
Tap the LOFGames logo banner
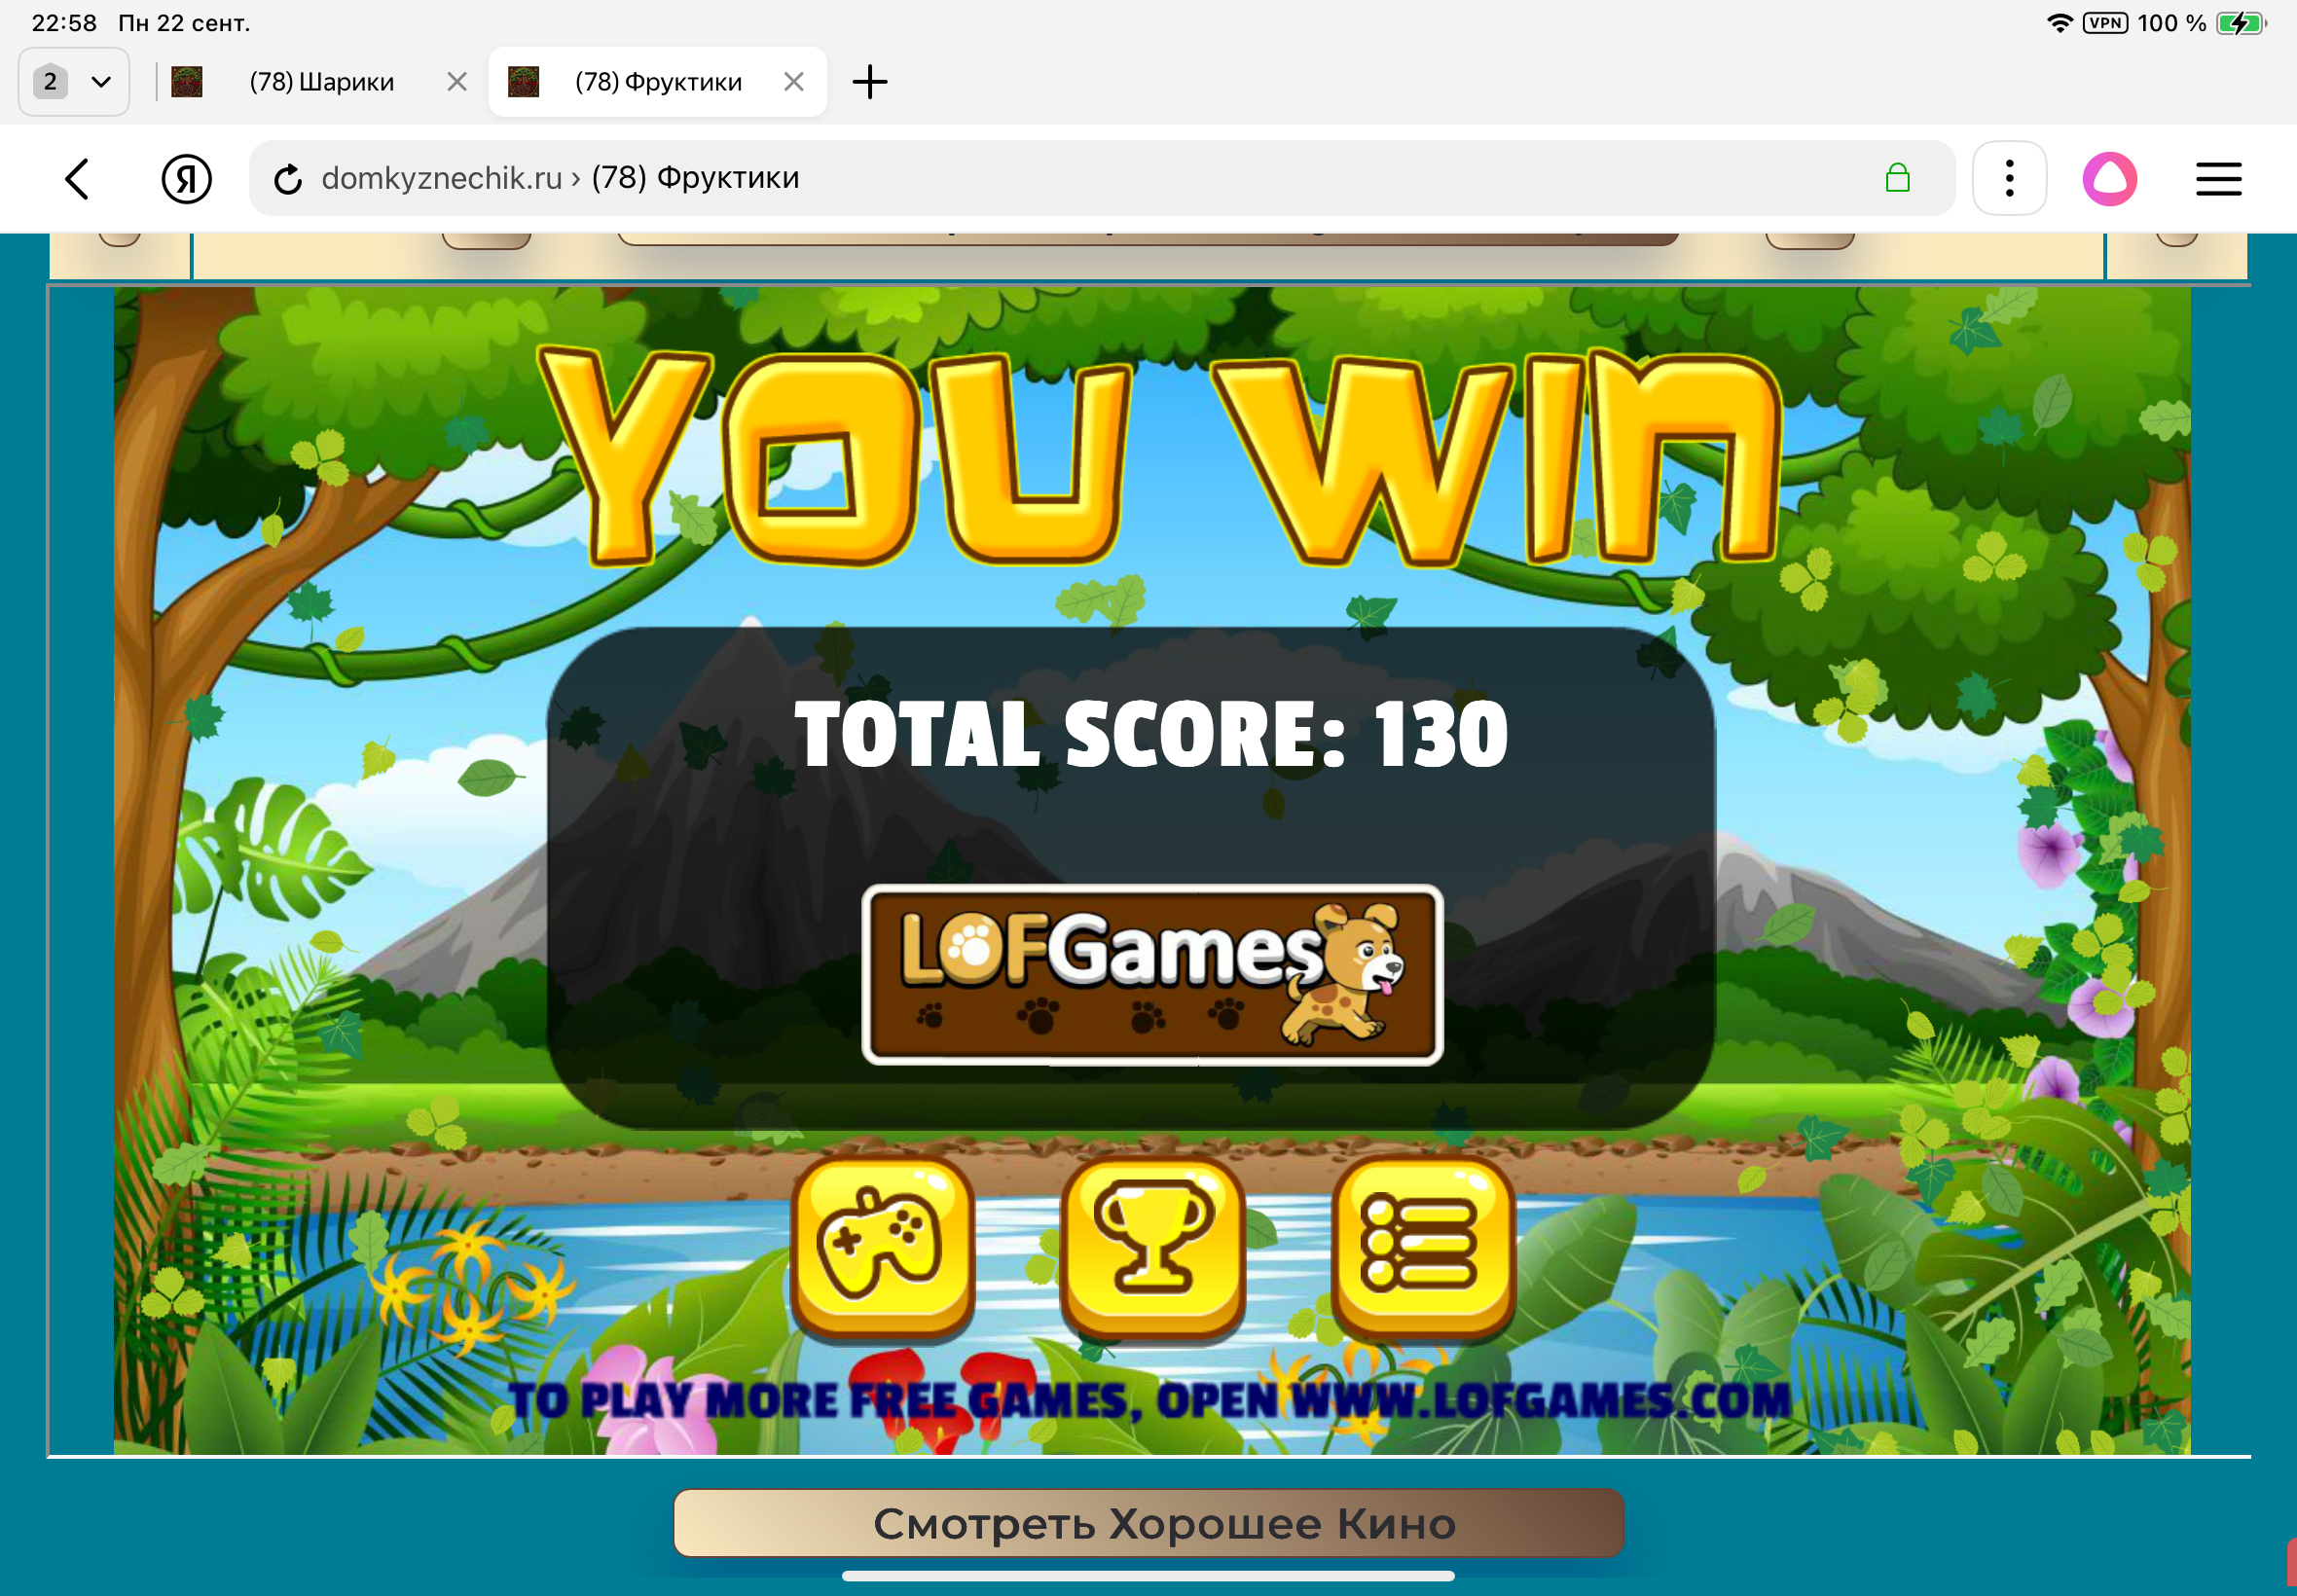(x=1151, y=974)
